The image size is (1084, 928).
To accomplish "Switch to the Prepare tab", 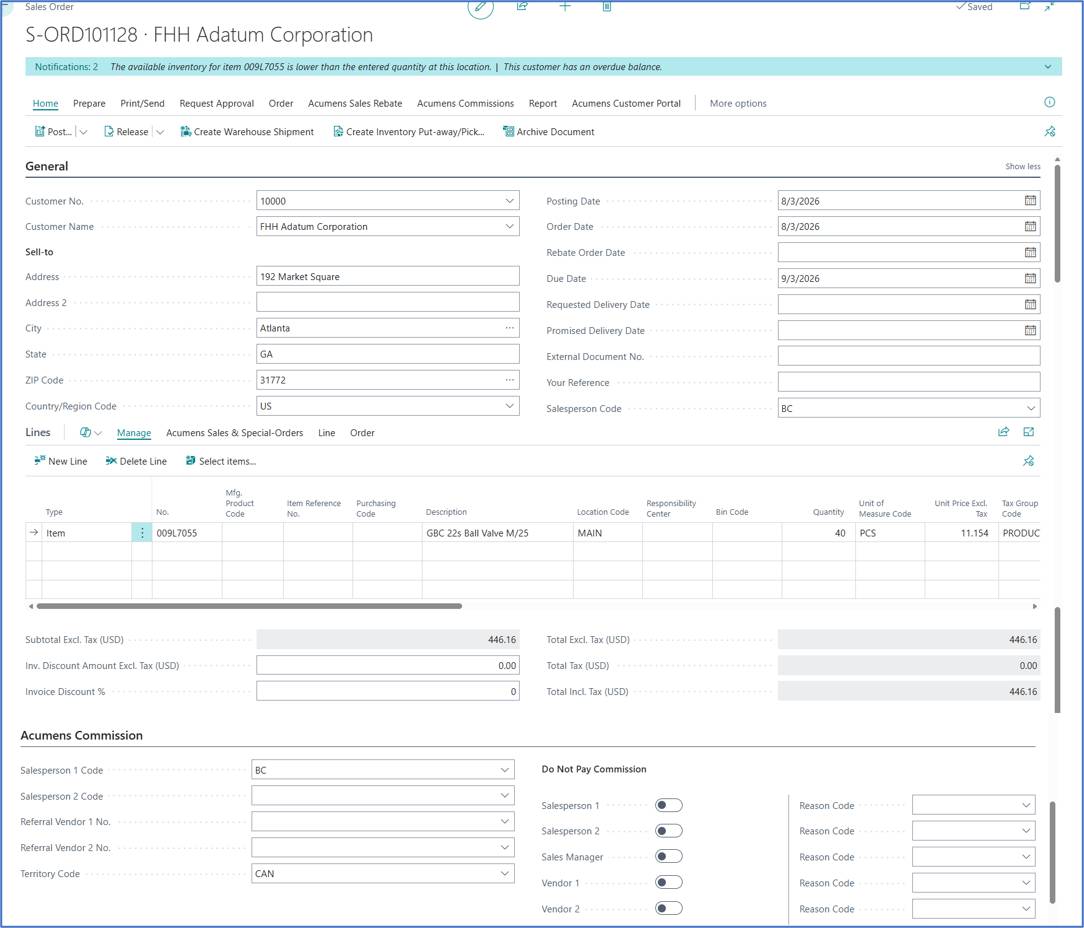I will pos(89,103).
